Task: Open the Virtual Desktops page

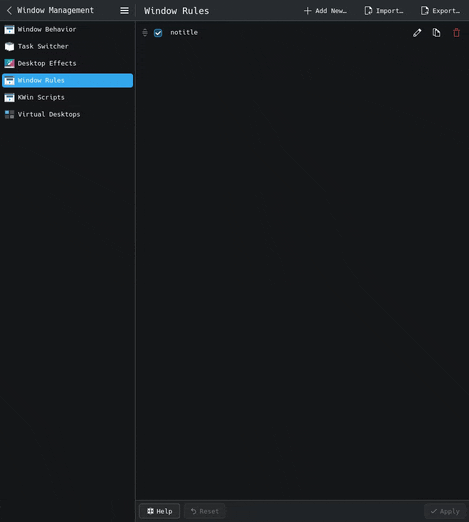Action: point(67,115)
